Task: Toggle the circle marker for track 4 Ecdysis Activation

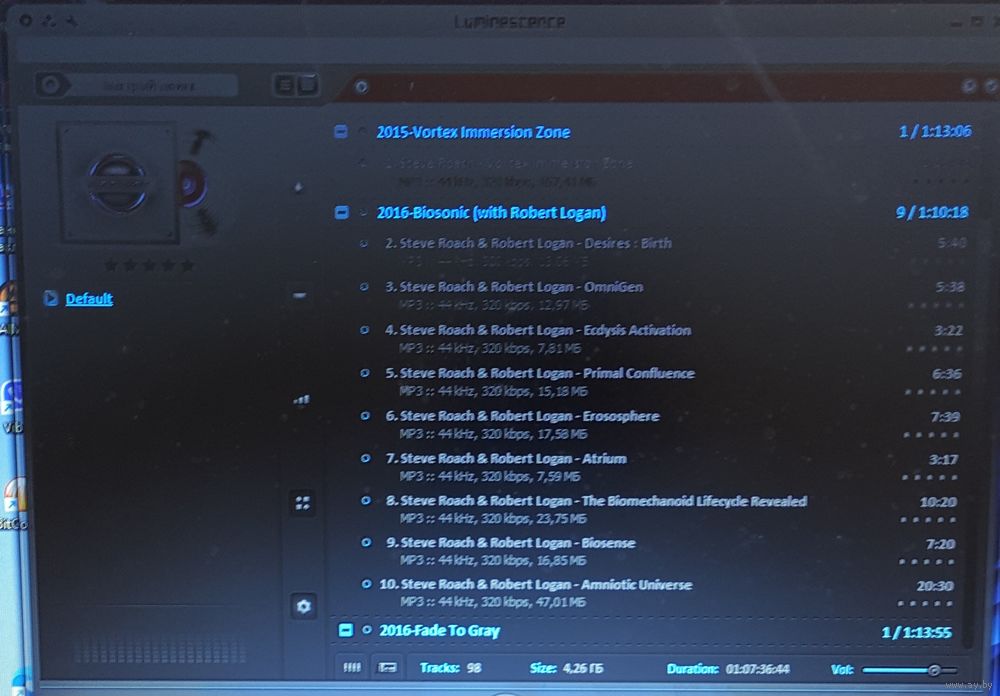Action: click(365, 330)
